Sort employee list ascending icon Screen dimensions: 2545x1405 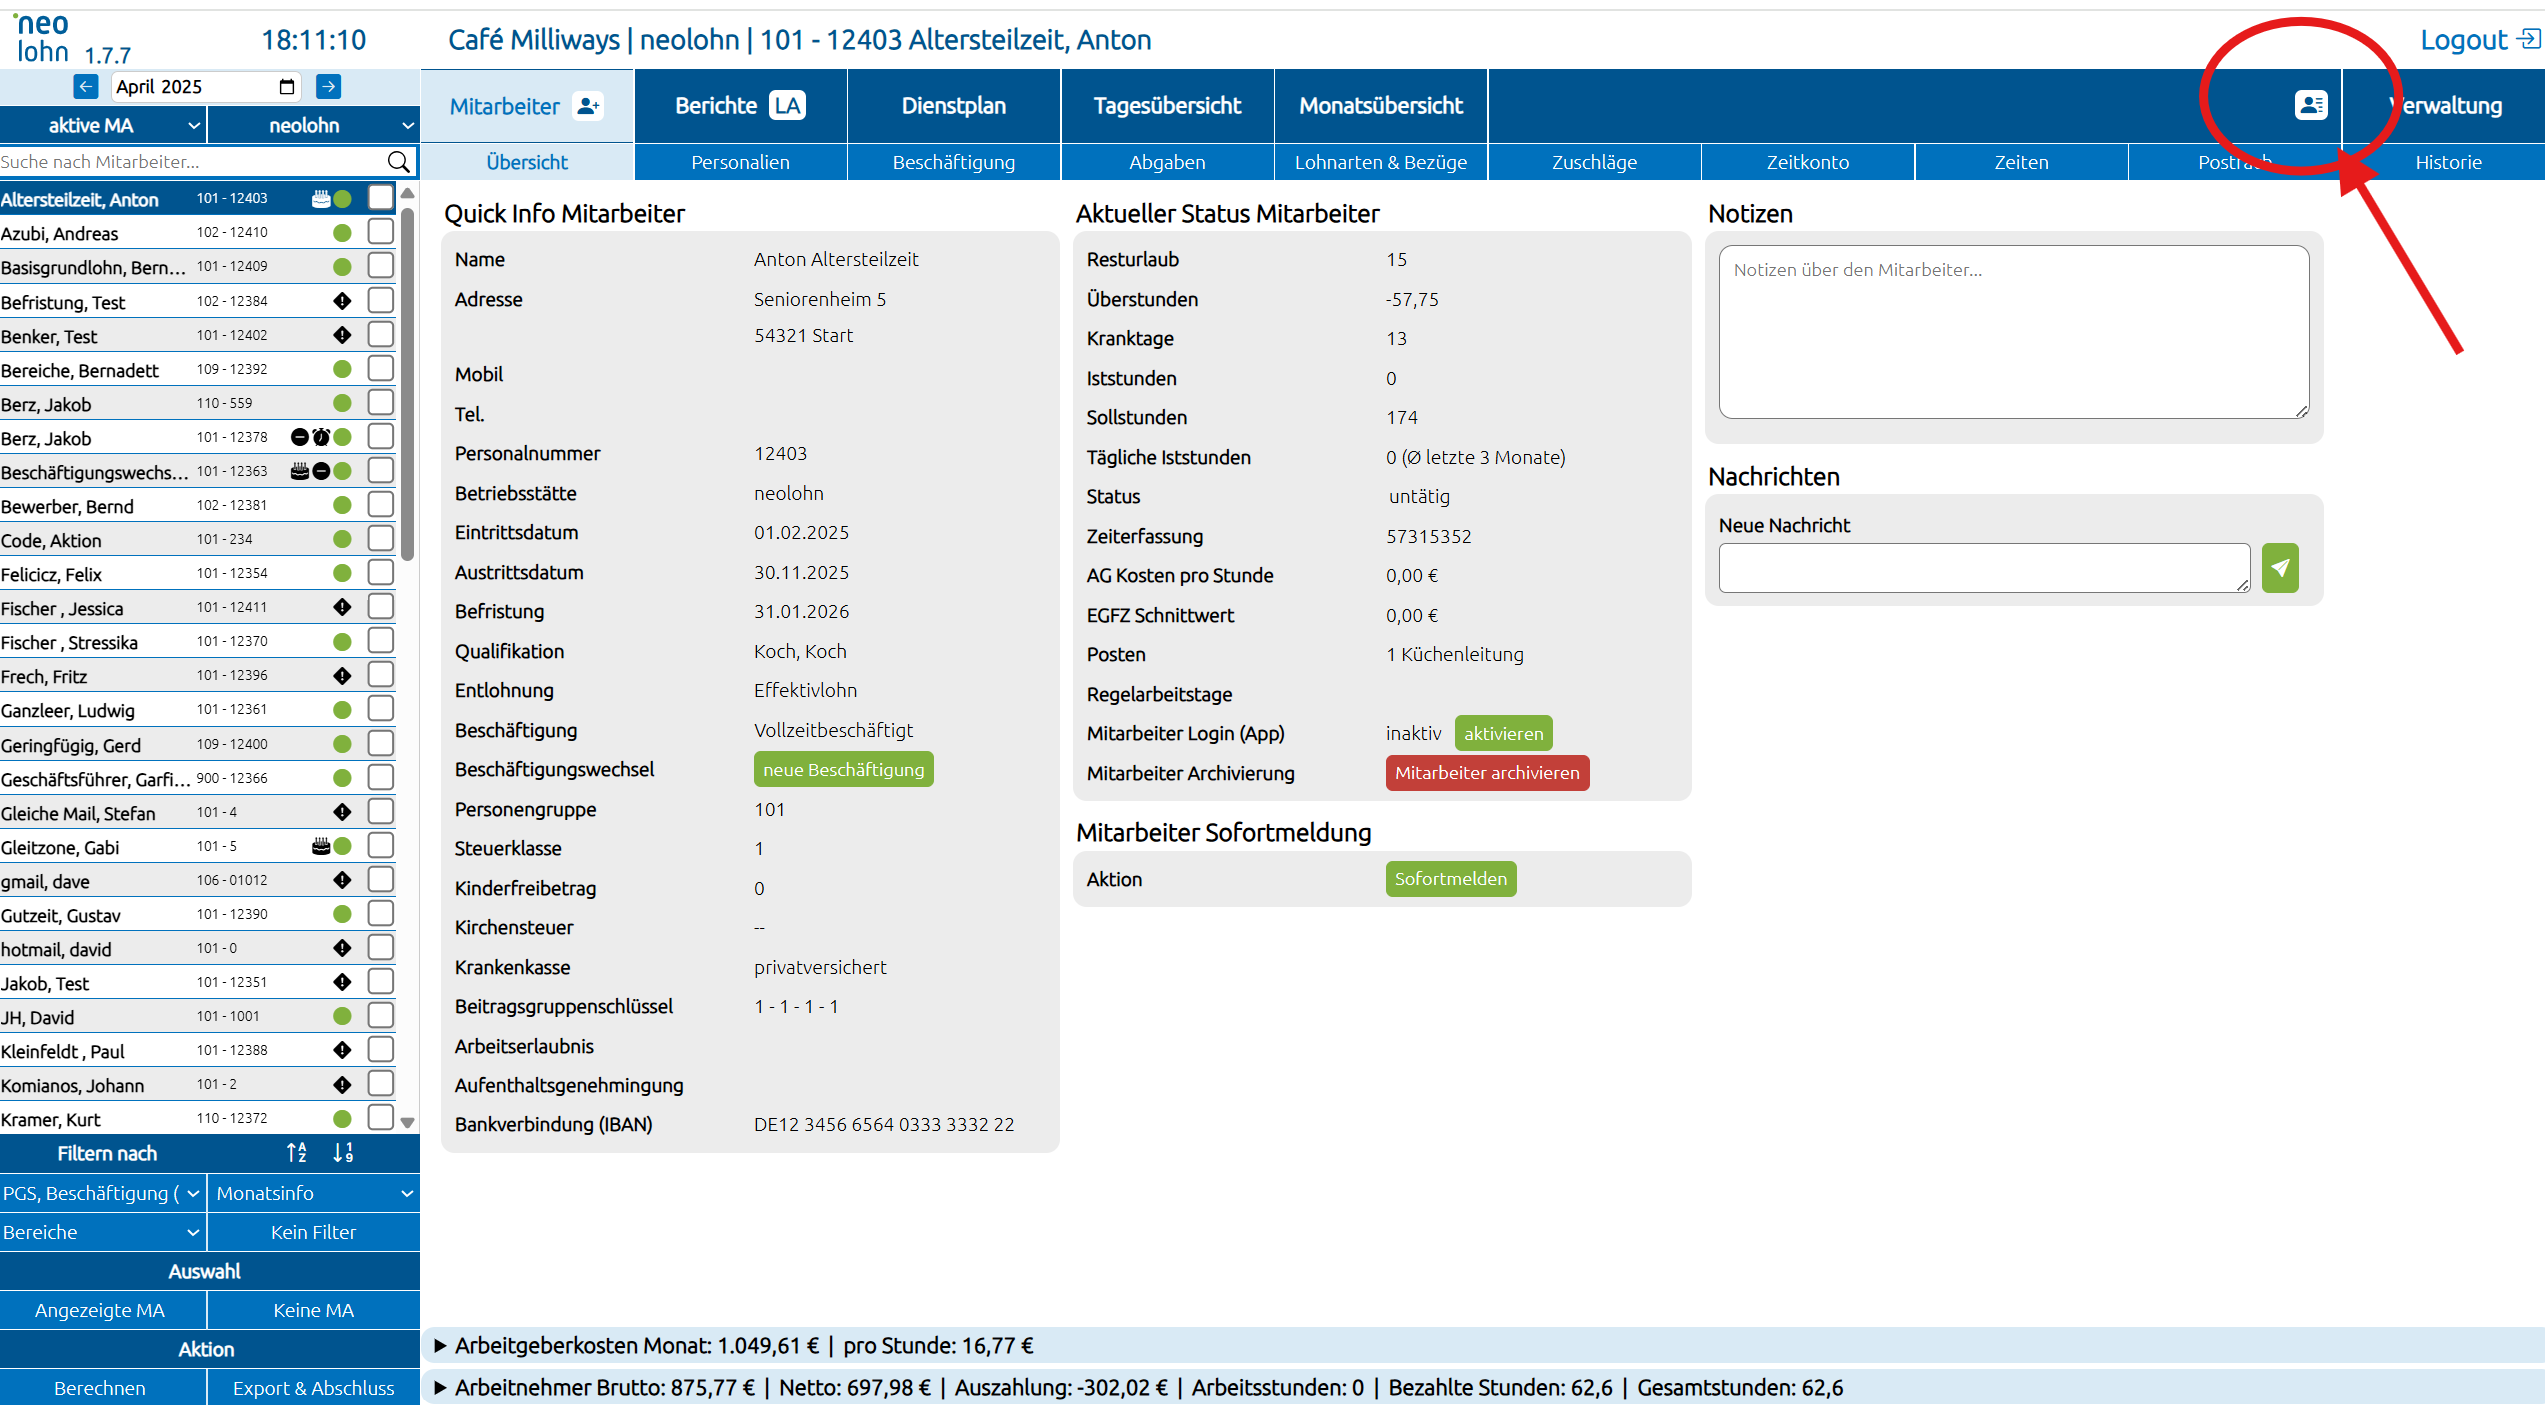point(297,1153)
